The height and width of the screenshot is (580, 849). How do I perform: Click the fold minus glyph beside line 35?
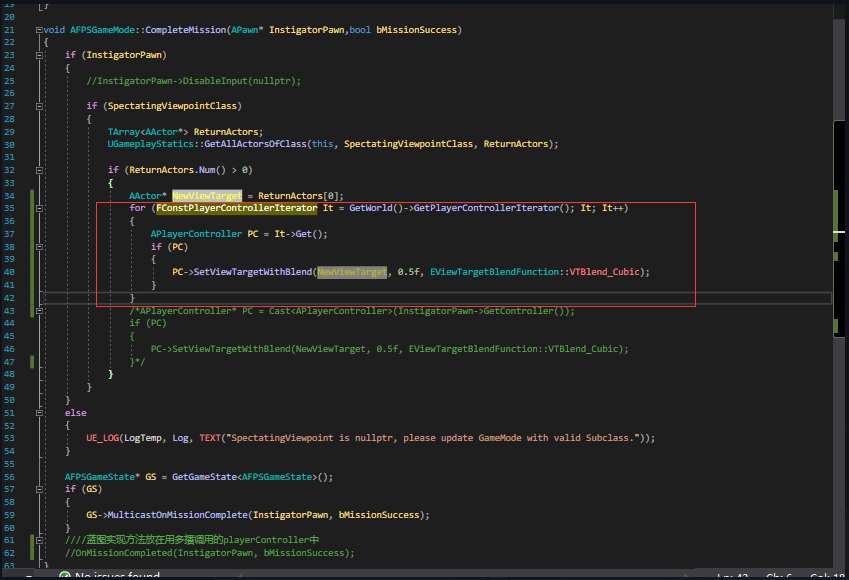point(38,207)
